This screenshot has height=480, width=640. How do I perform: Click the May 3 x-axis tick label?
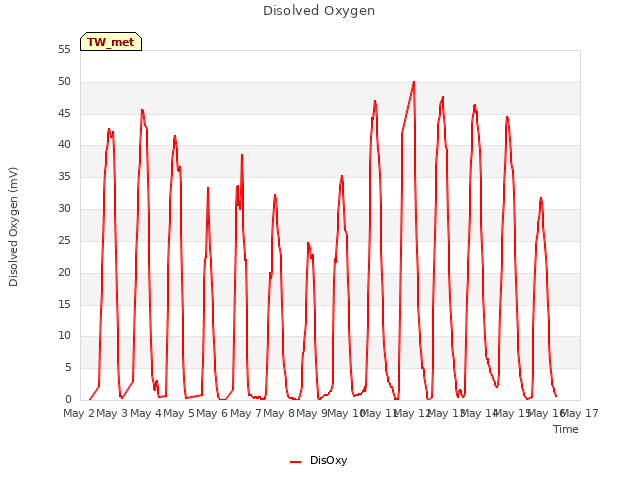(x=112, y=413)
